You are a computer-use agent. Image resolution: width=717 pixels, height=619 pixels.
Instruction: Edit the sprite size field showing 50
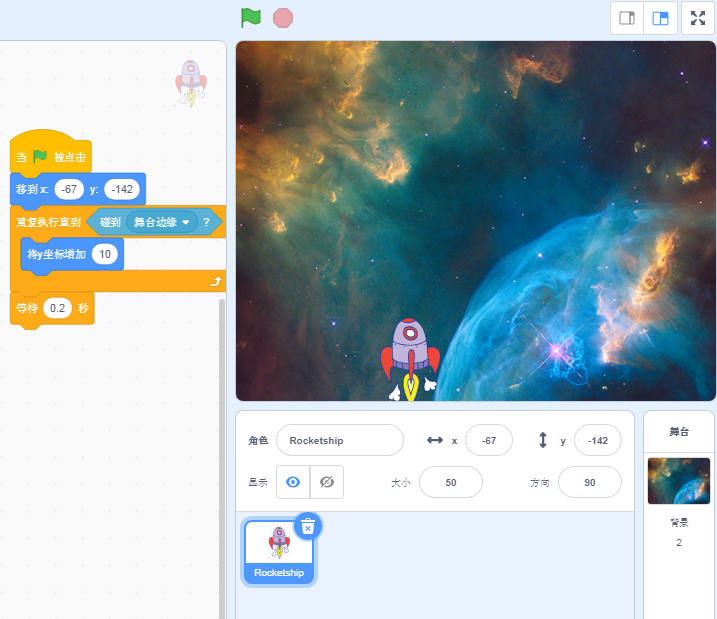[x=451, y=482]
